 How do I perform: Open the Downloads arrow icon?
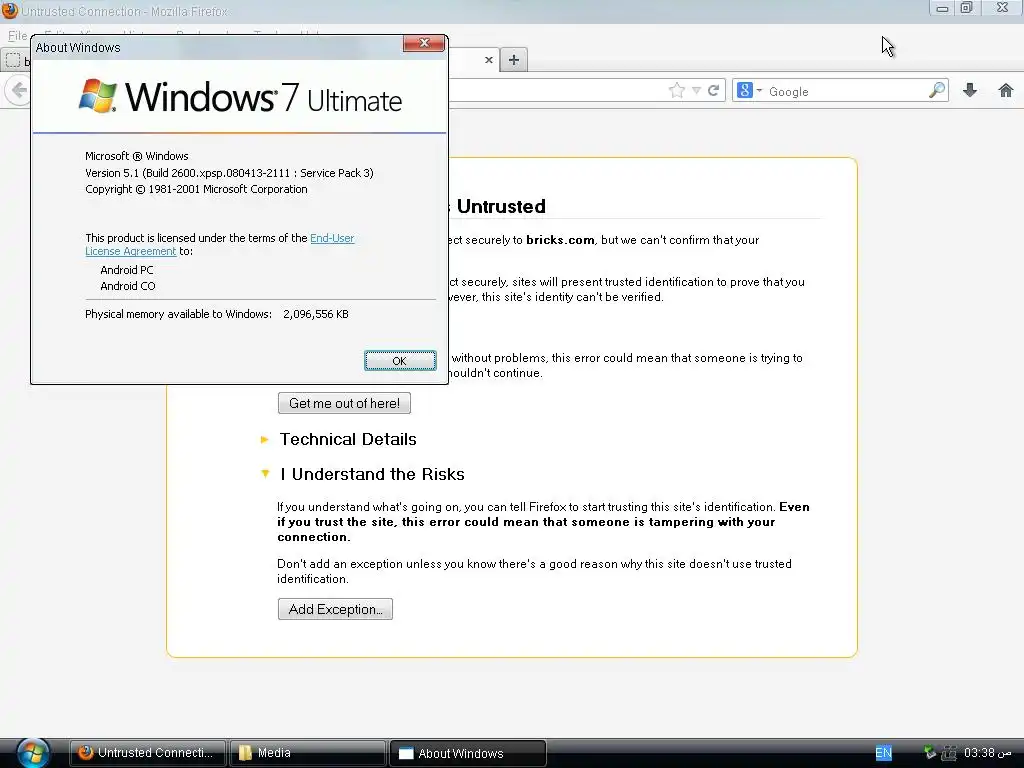[970, 91]
